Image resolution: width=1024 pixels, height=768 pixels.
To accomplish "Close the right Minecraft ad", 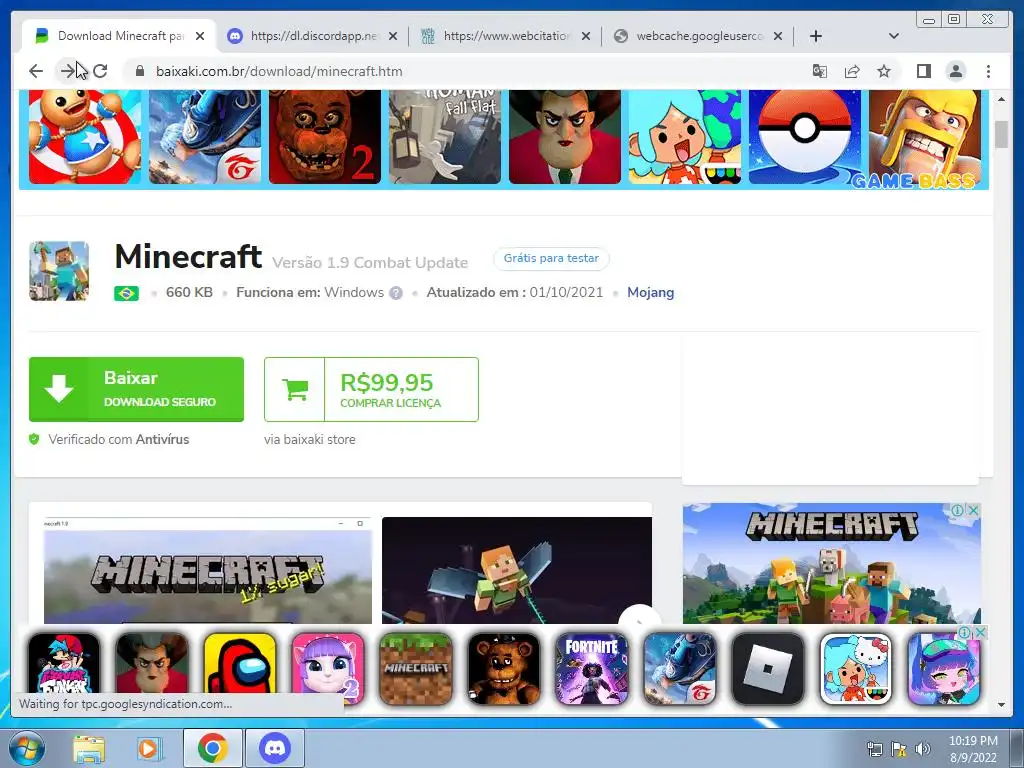I will click(973, 510).
